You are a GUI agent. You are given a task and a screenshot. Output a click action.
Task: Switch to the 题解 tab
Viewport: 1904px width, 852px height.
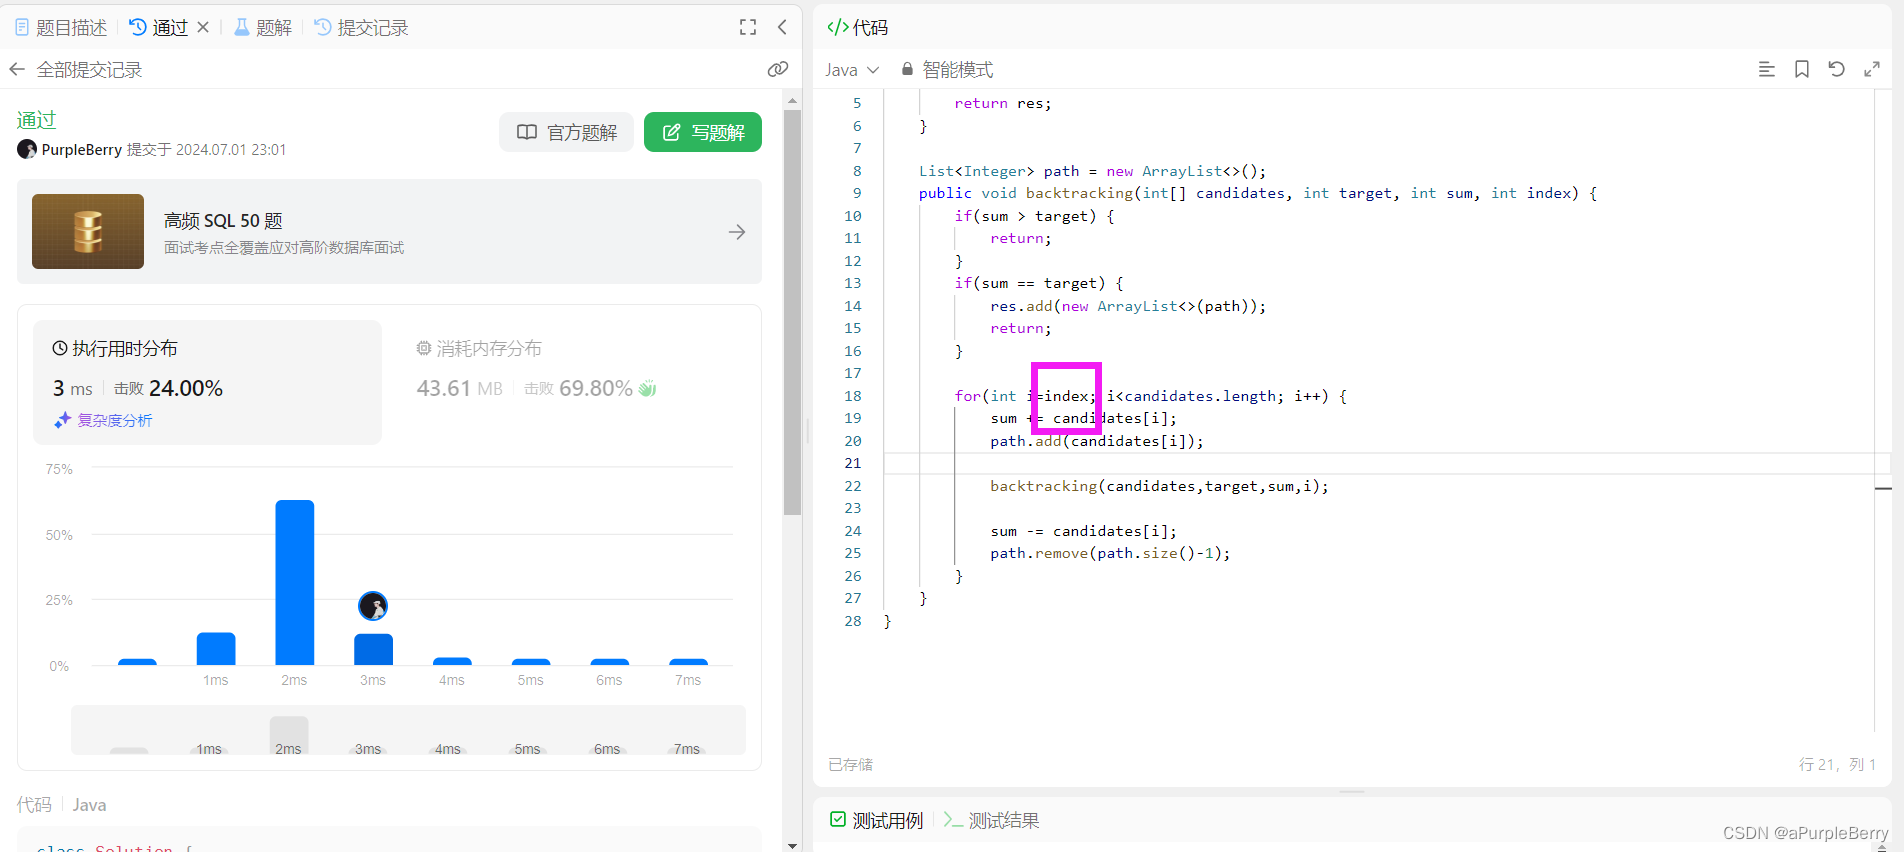tap(263, 28)
